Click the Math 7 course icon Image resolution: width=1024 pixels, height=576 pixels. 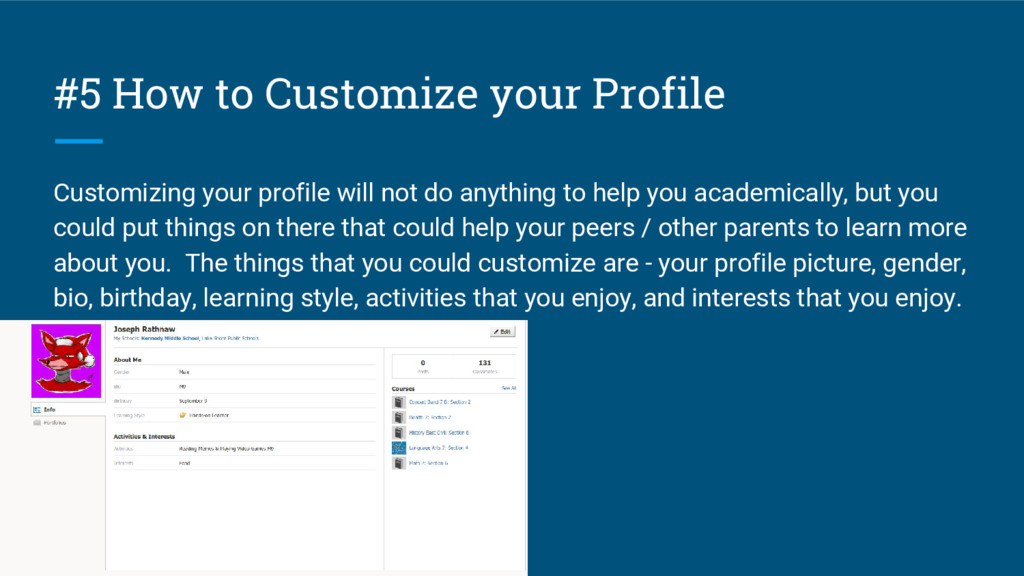pyautogui.click(x=398, y=464)
